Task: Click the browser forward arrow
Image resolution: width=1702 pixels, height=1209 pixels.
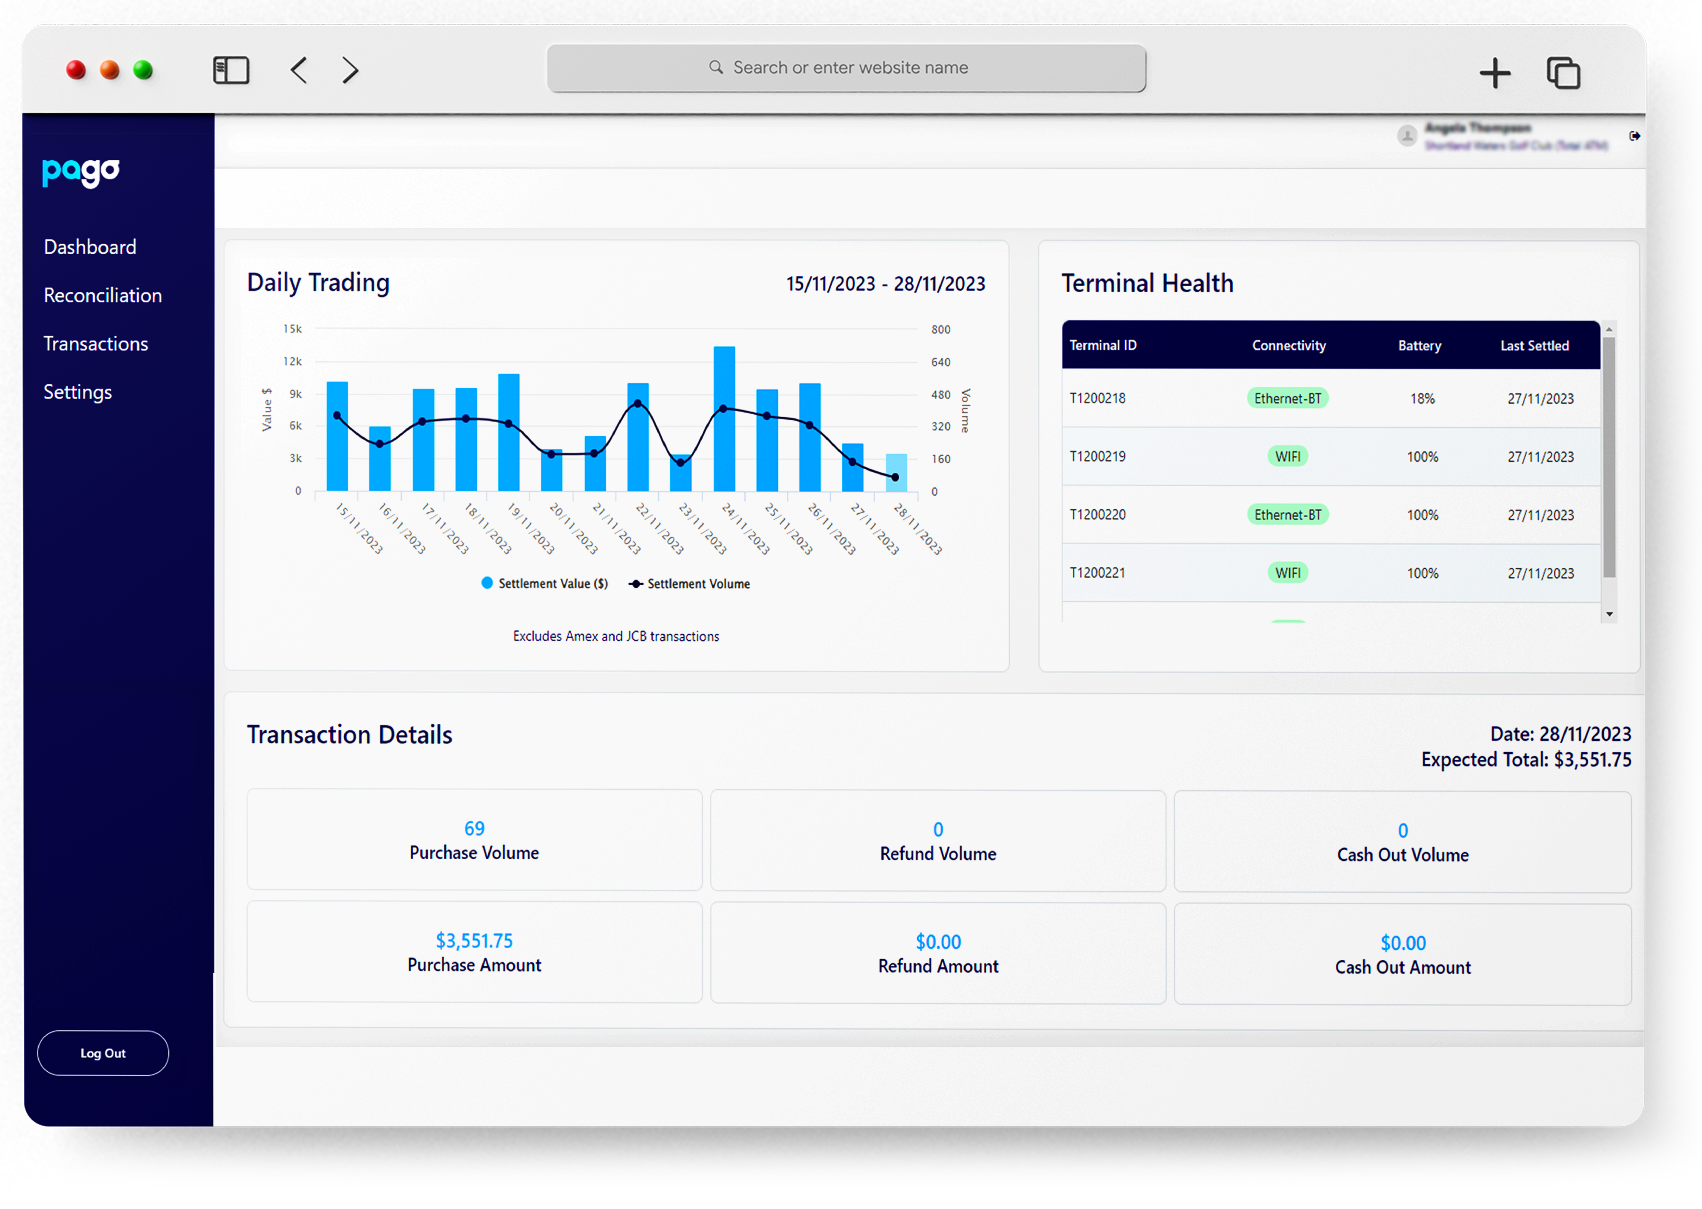Action: (x=350, y=69)
